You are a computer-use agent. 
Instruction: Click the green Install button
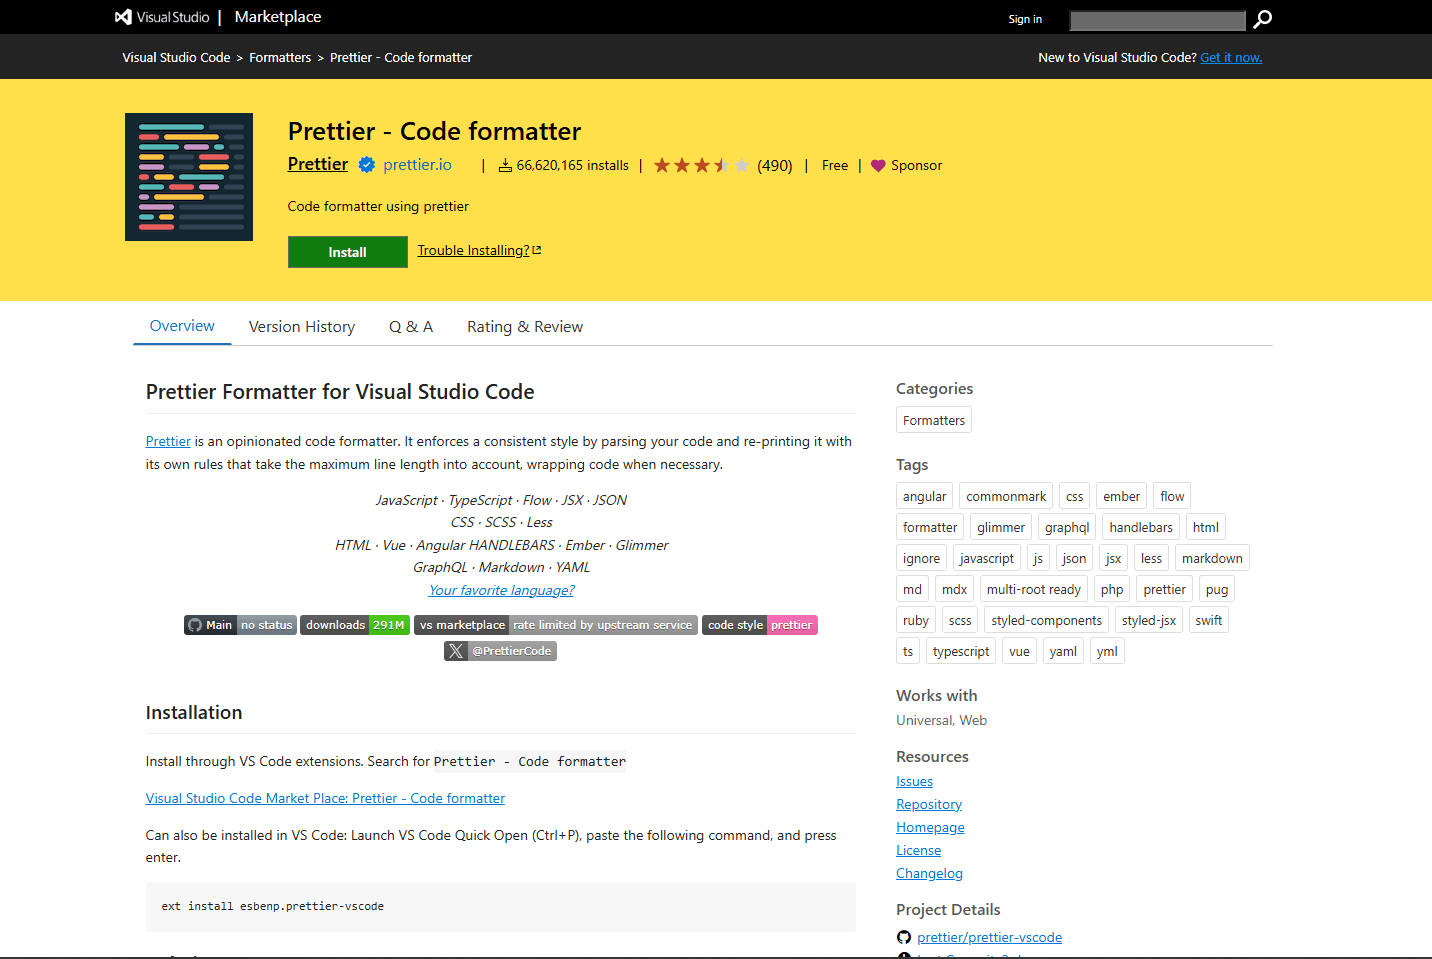347,251
